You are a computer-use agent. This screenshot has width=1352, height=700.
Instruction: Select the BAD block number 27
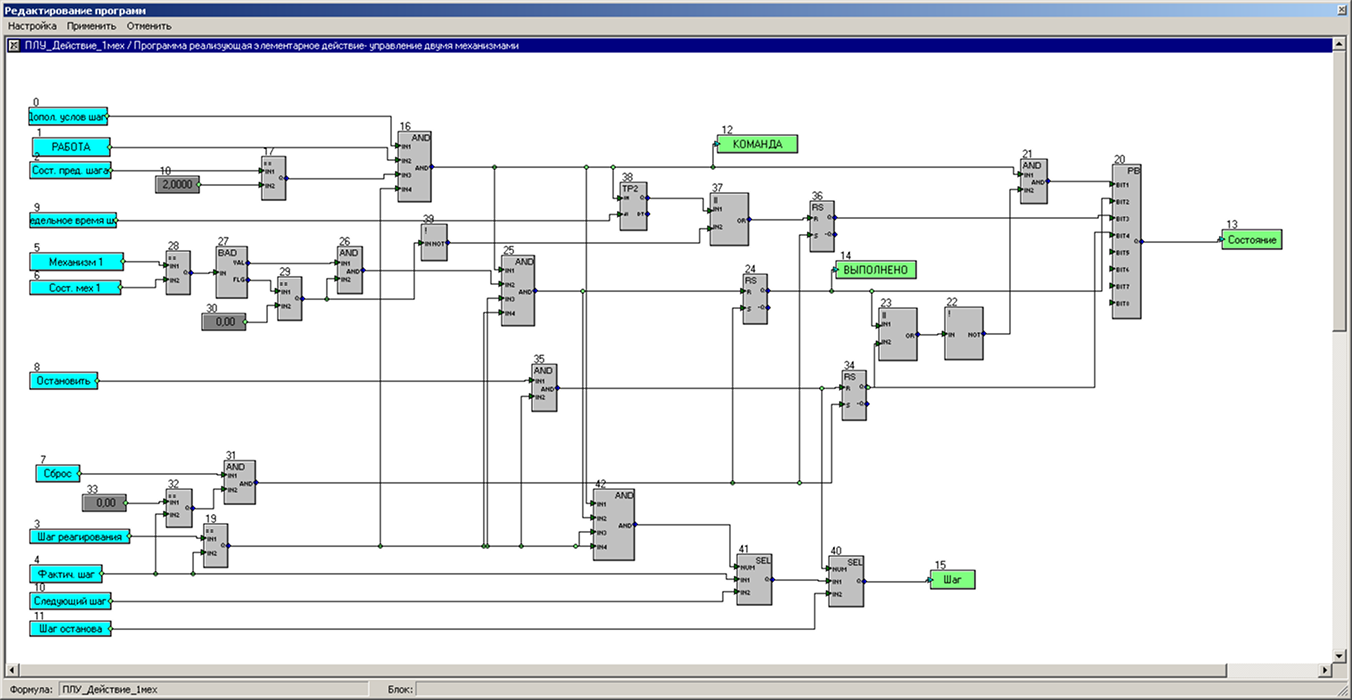click(231, 271)
